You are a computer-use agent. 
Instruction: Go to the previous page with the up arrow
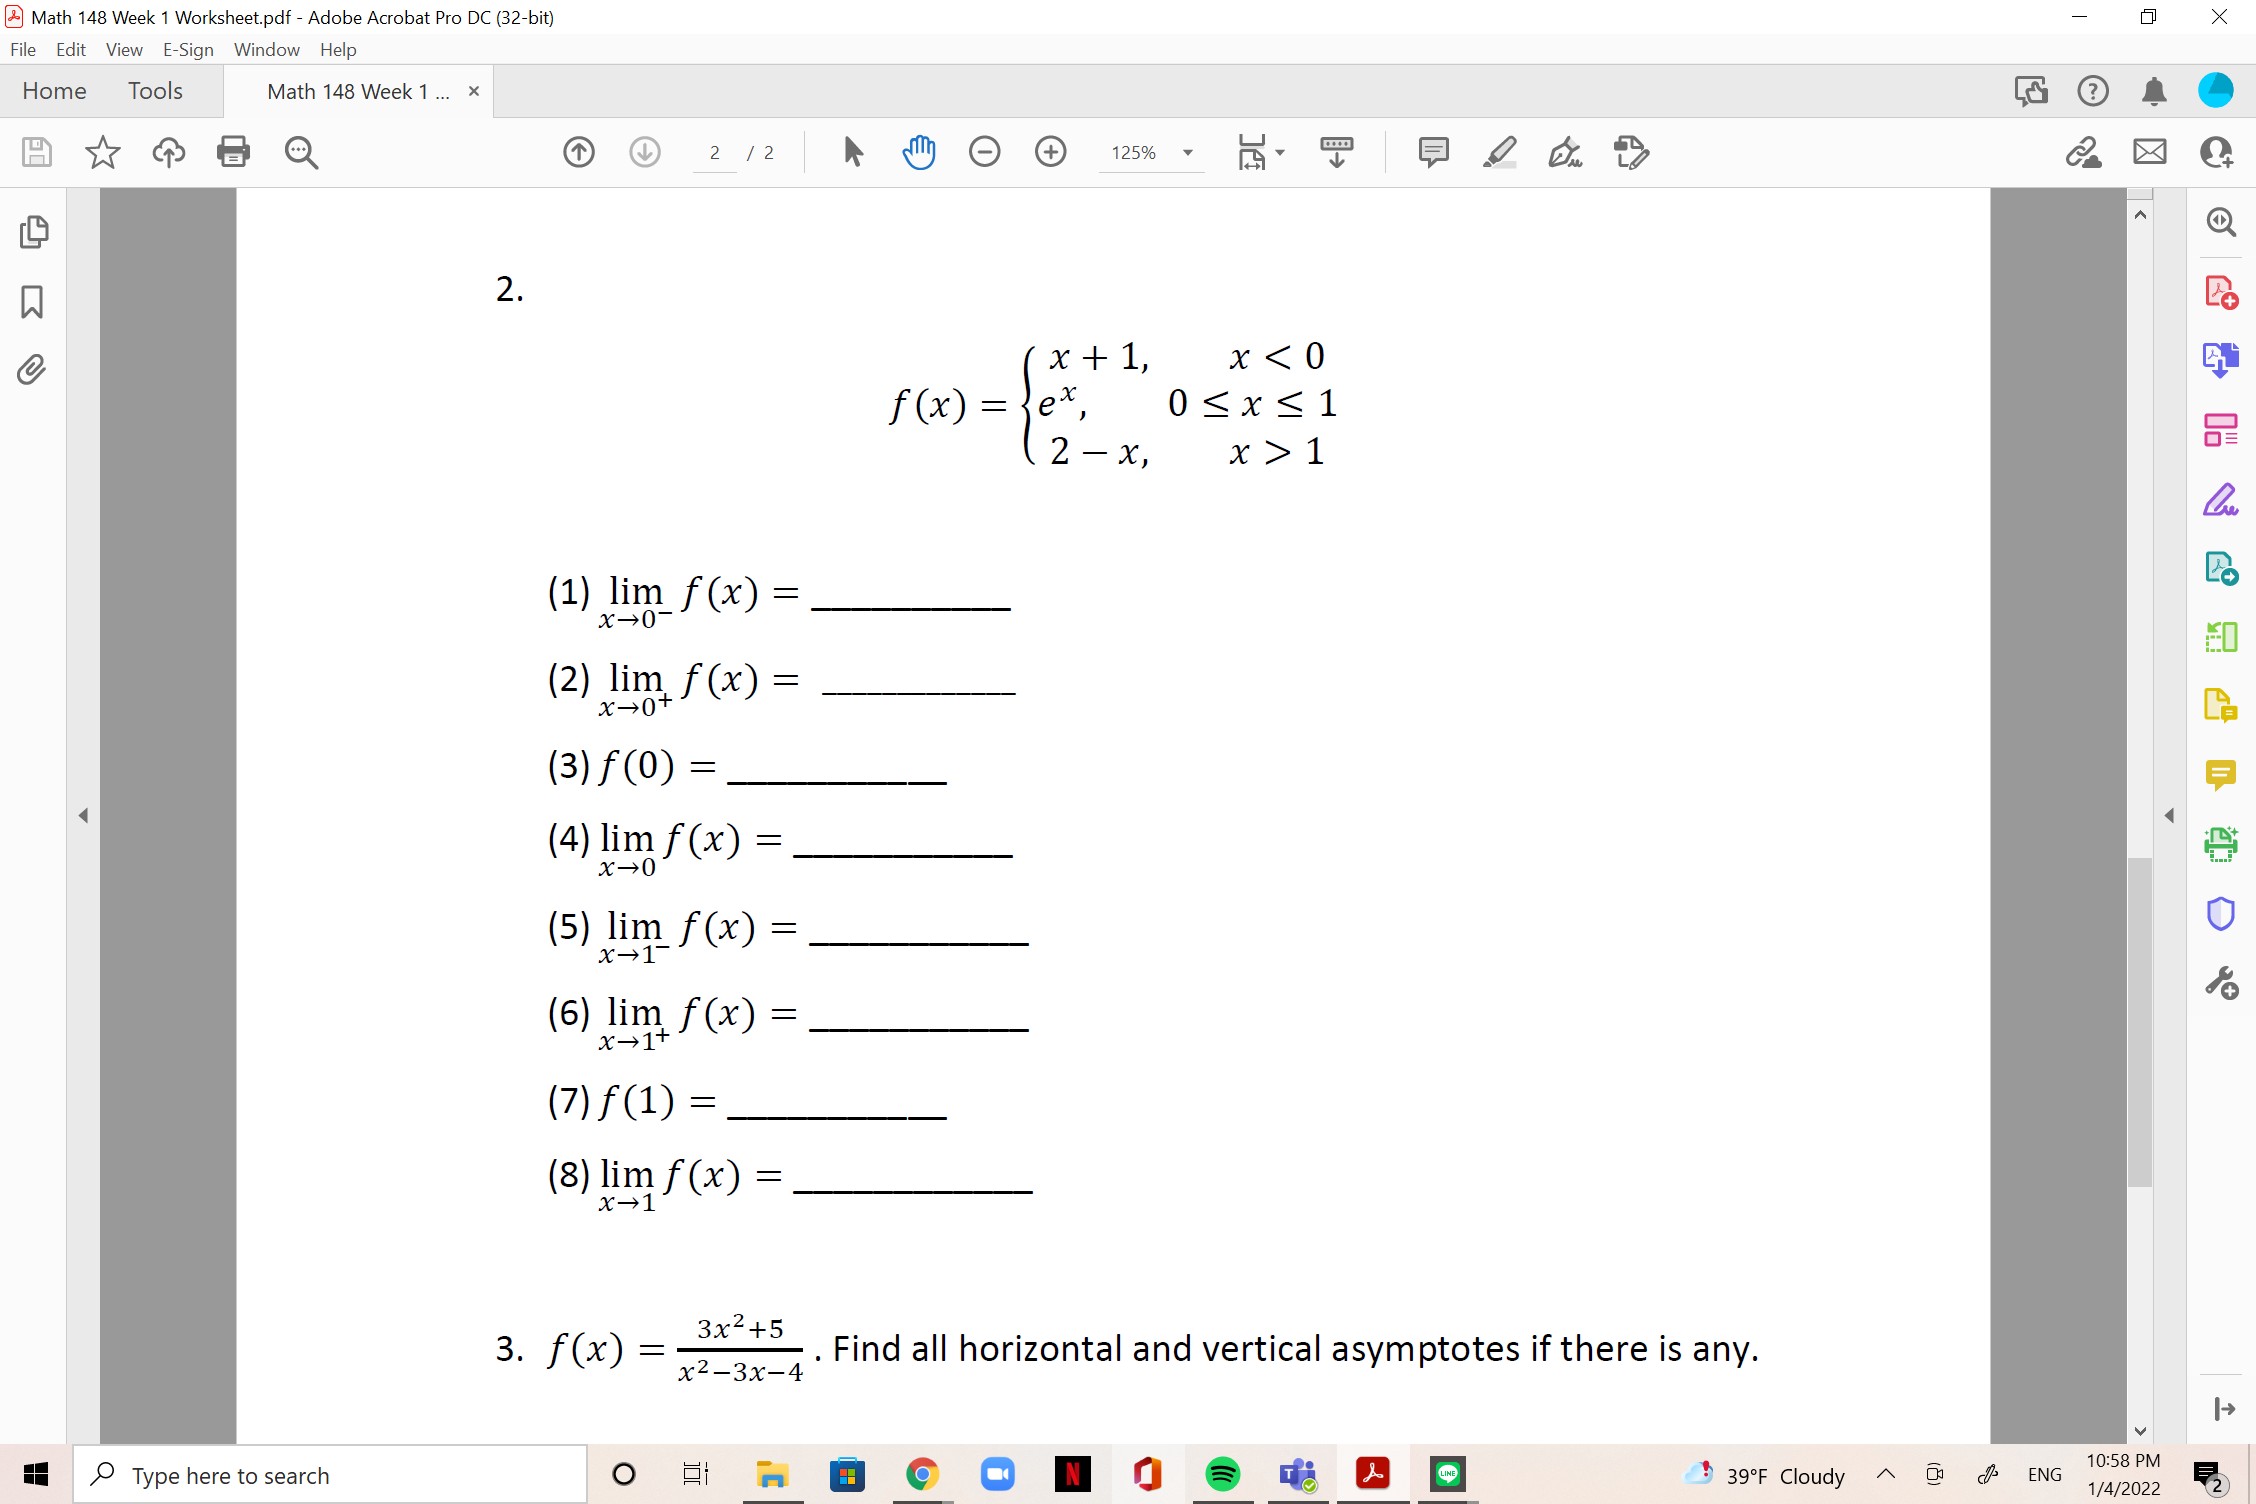(578, 152)
